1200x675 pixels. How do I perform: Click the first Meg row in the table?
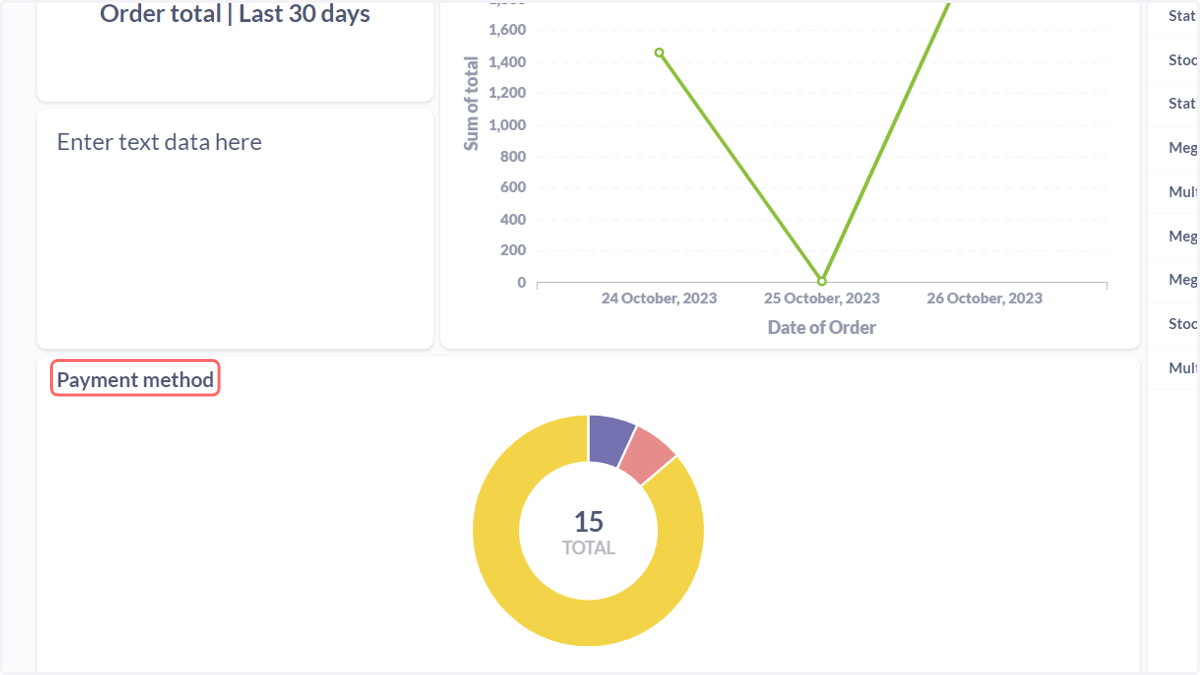coord(1174,148)
